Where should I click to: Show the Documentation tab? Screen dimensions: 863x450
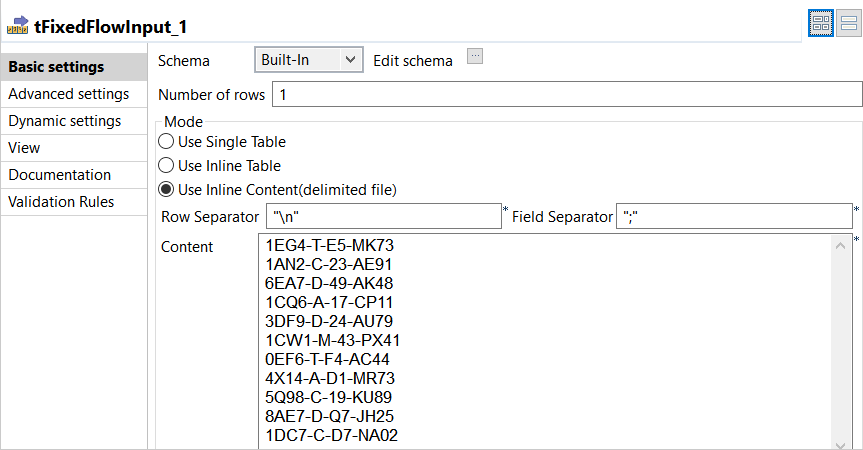59,175
